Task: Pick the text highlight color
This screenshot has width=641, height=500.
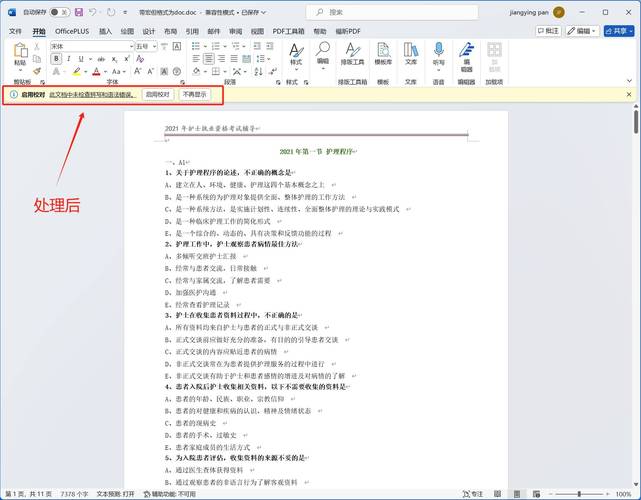Action: coord(76,72)
